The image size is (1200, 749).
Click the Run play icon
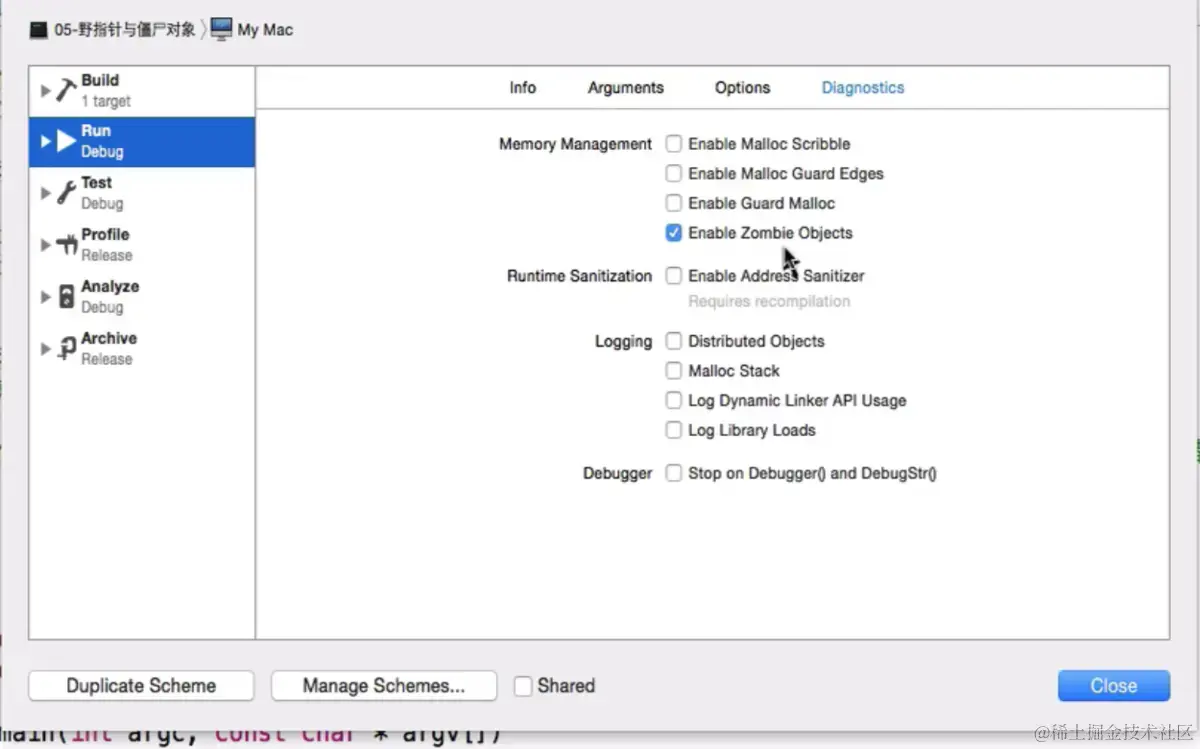pyautogui.click(x=66, y=141)
